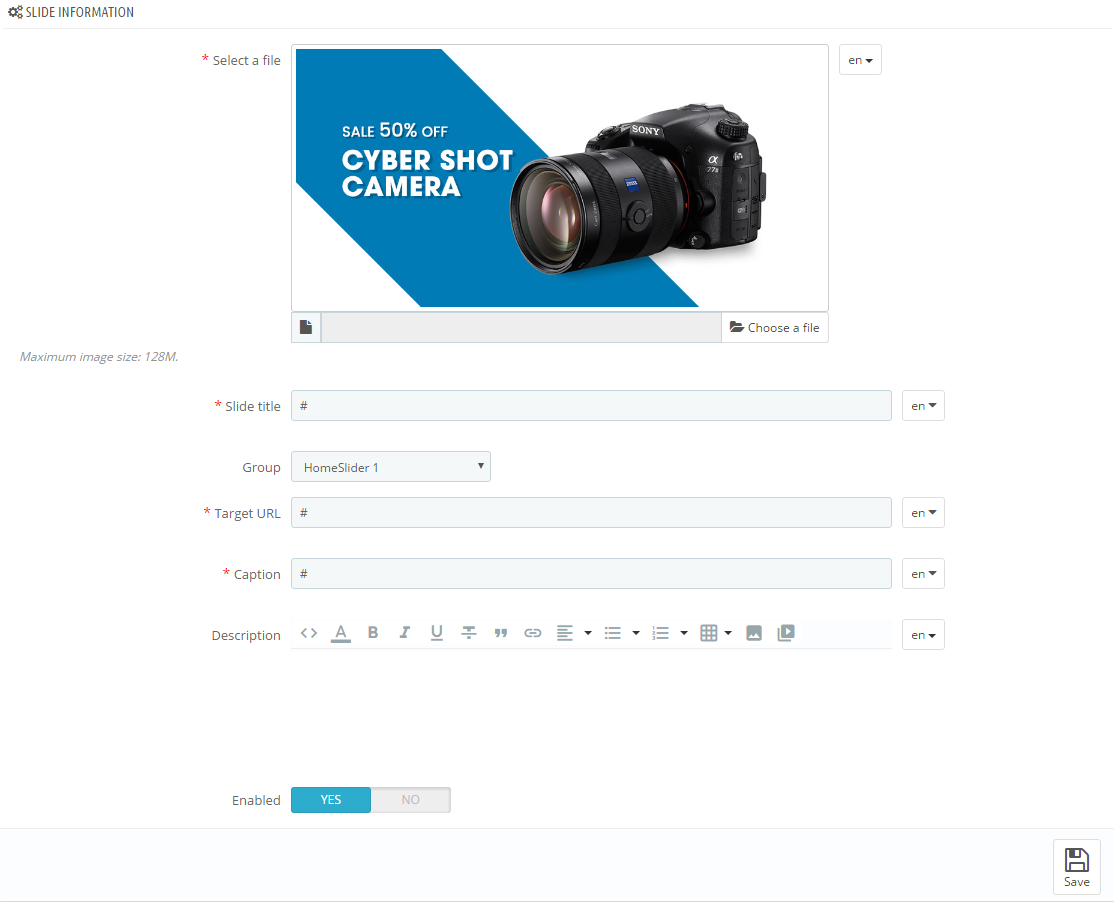
Task: Insert numbered list in Description
Action: pyautogui.click(x=661, y=633)
